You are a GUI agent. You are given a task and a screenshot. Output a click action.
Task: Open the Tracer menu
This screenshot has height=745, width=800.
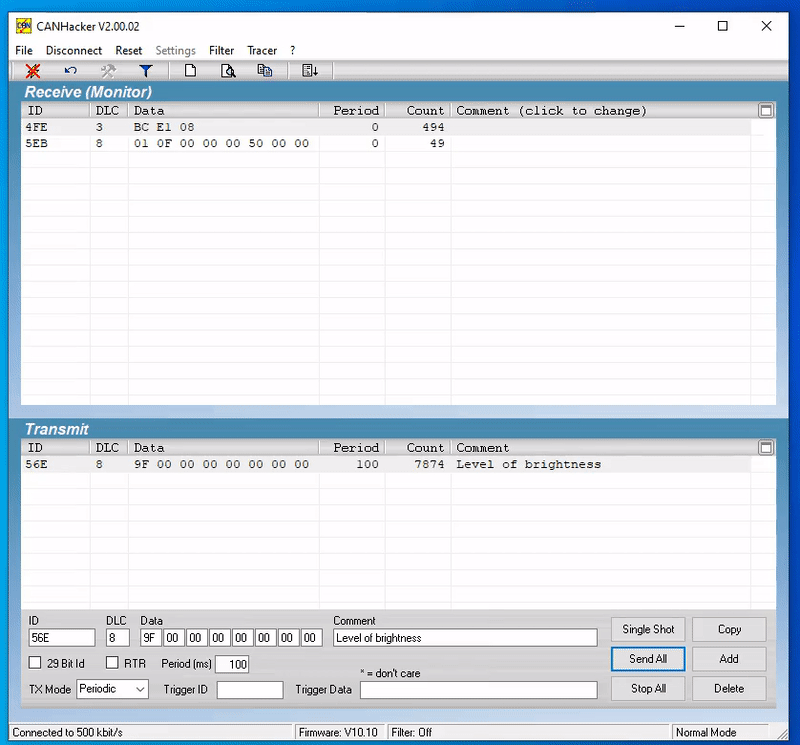coord(262,50)
